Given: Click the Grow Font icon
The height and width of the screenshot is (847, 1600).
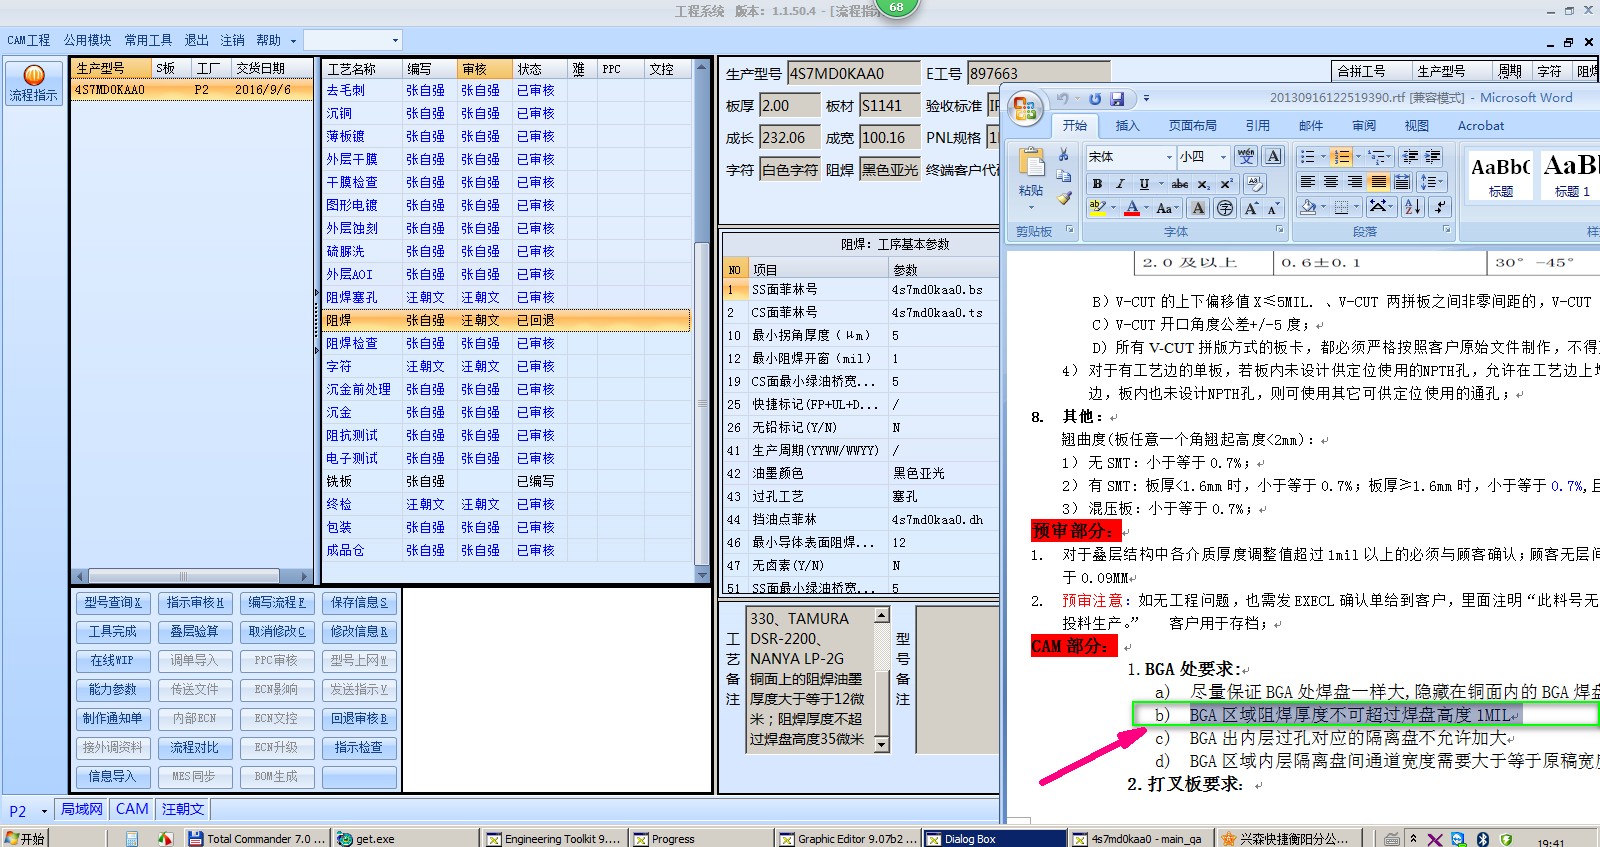Looking at the screenshot, I should (1250, 208).
